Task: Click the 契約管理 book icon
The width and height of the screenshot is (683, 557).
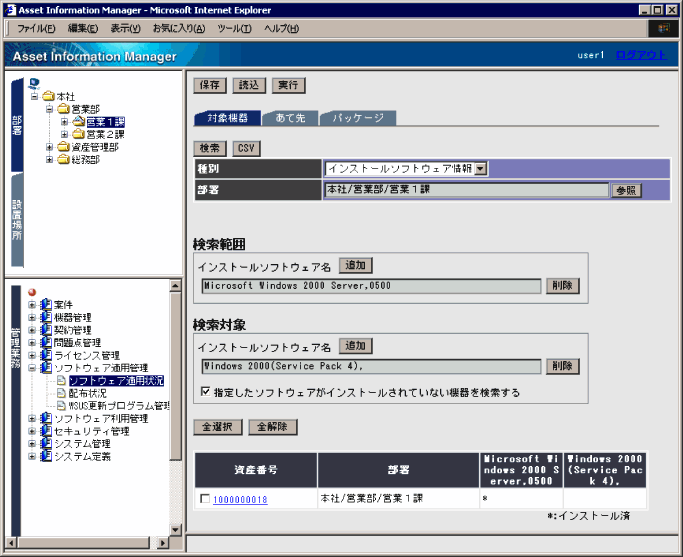Action: [x=46, y=330]
